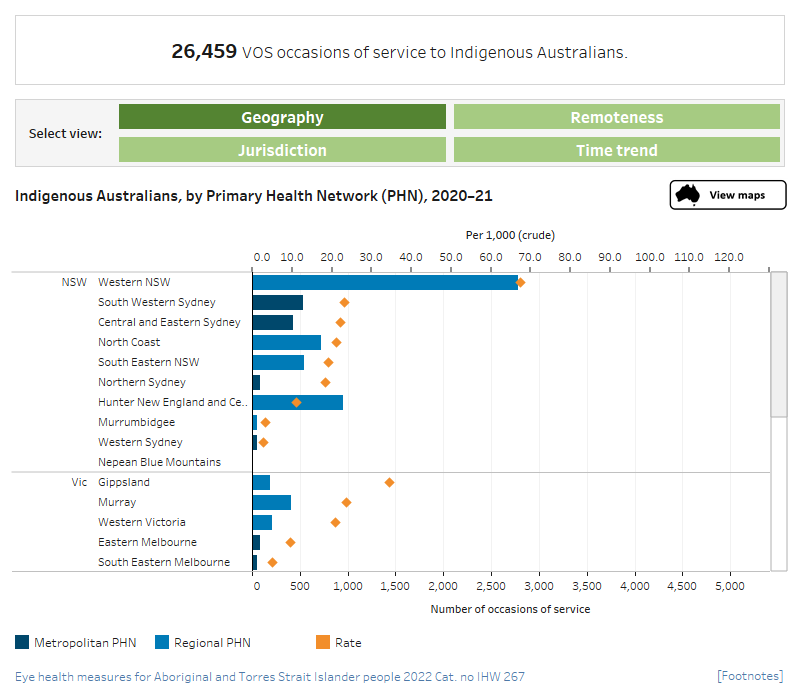This screenshot has width=800, height=700.
Task: Click the Western NSW bar
Action: (x=385, y=282)
